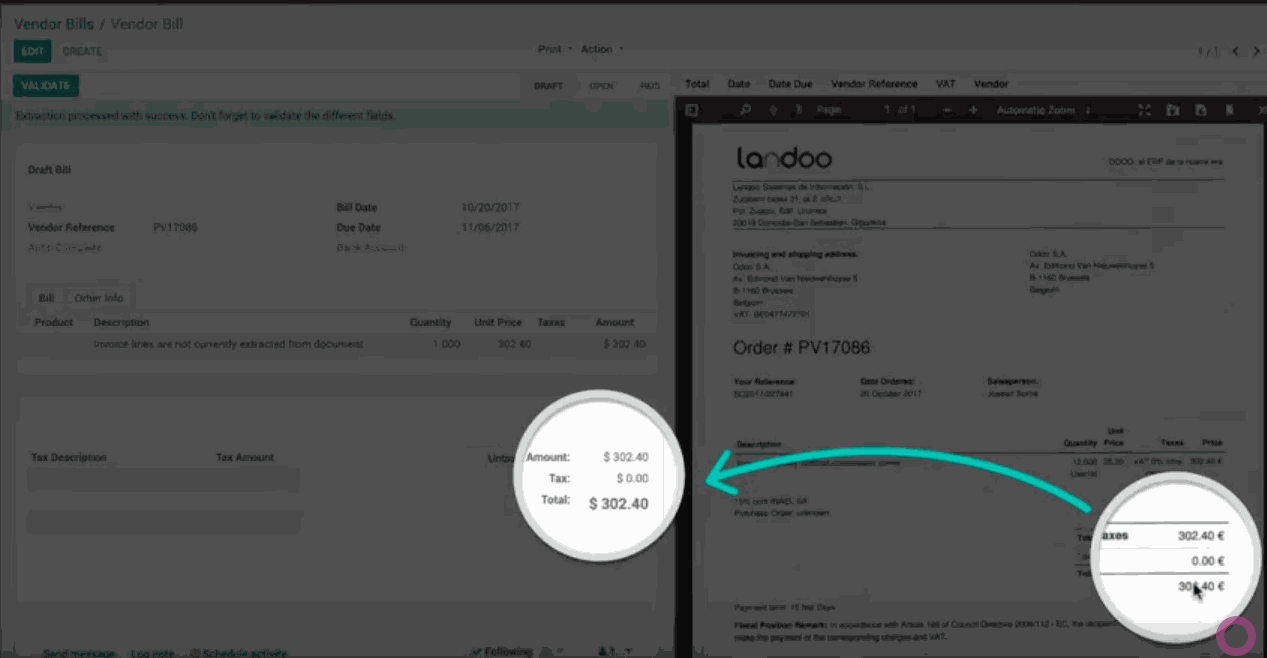Open find in PDF document
The height and width of the screenshot is (658, 1267).
745,110
